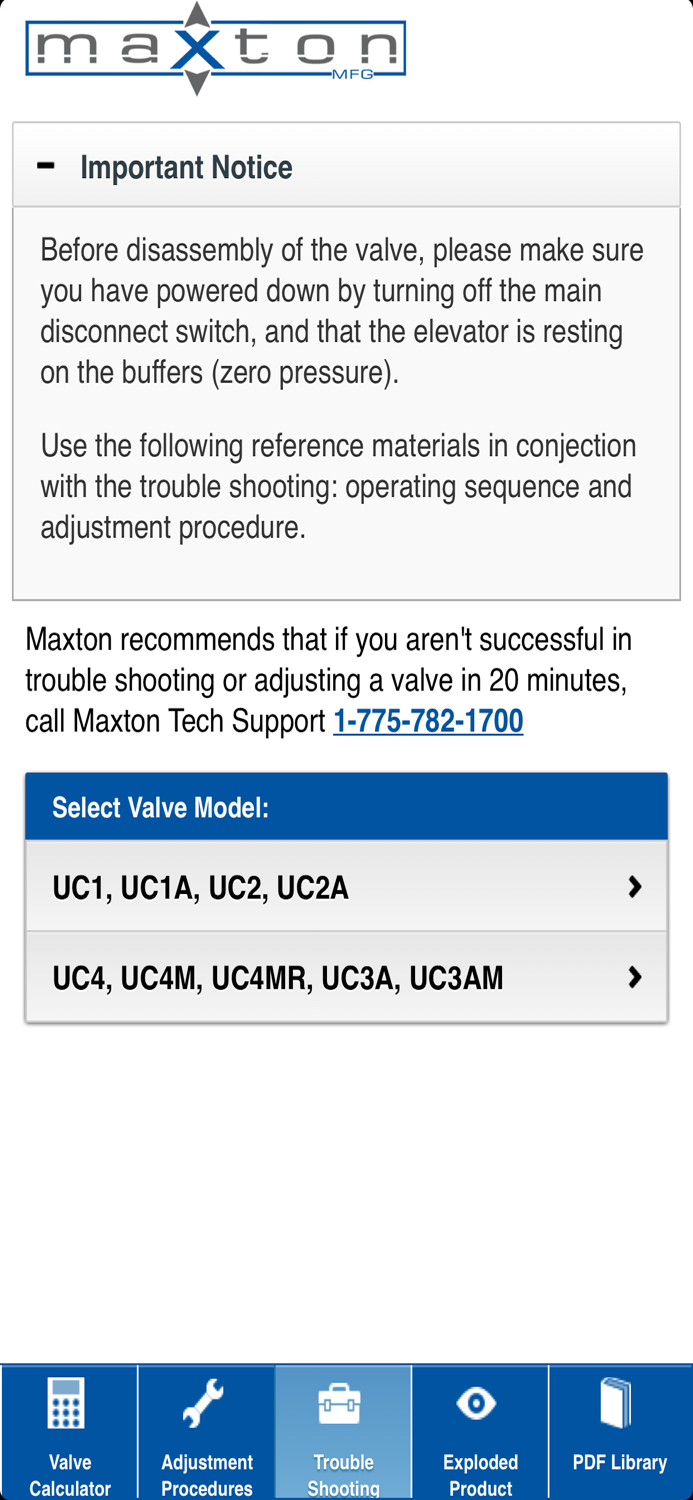Click the highlighted Trouble Shooting nav item
This screenshot has width=693, height=1500.
coord(343,1430)
